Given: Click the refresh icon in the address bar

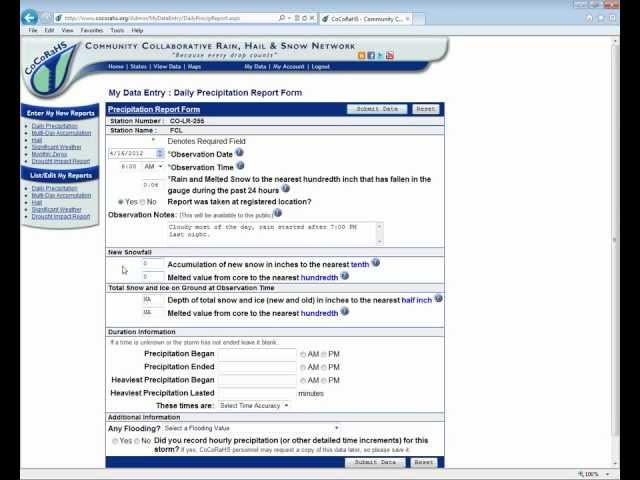Looking at the screenshot, I should click(x=304, y=18).
